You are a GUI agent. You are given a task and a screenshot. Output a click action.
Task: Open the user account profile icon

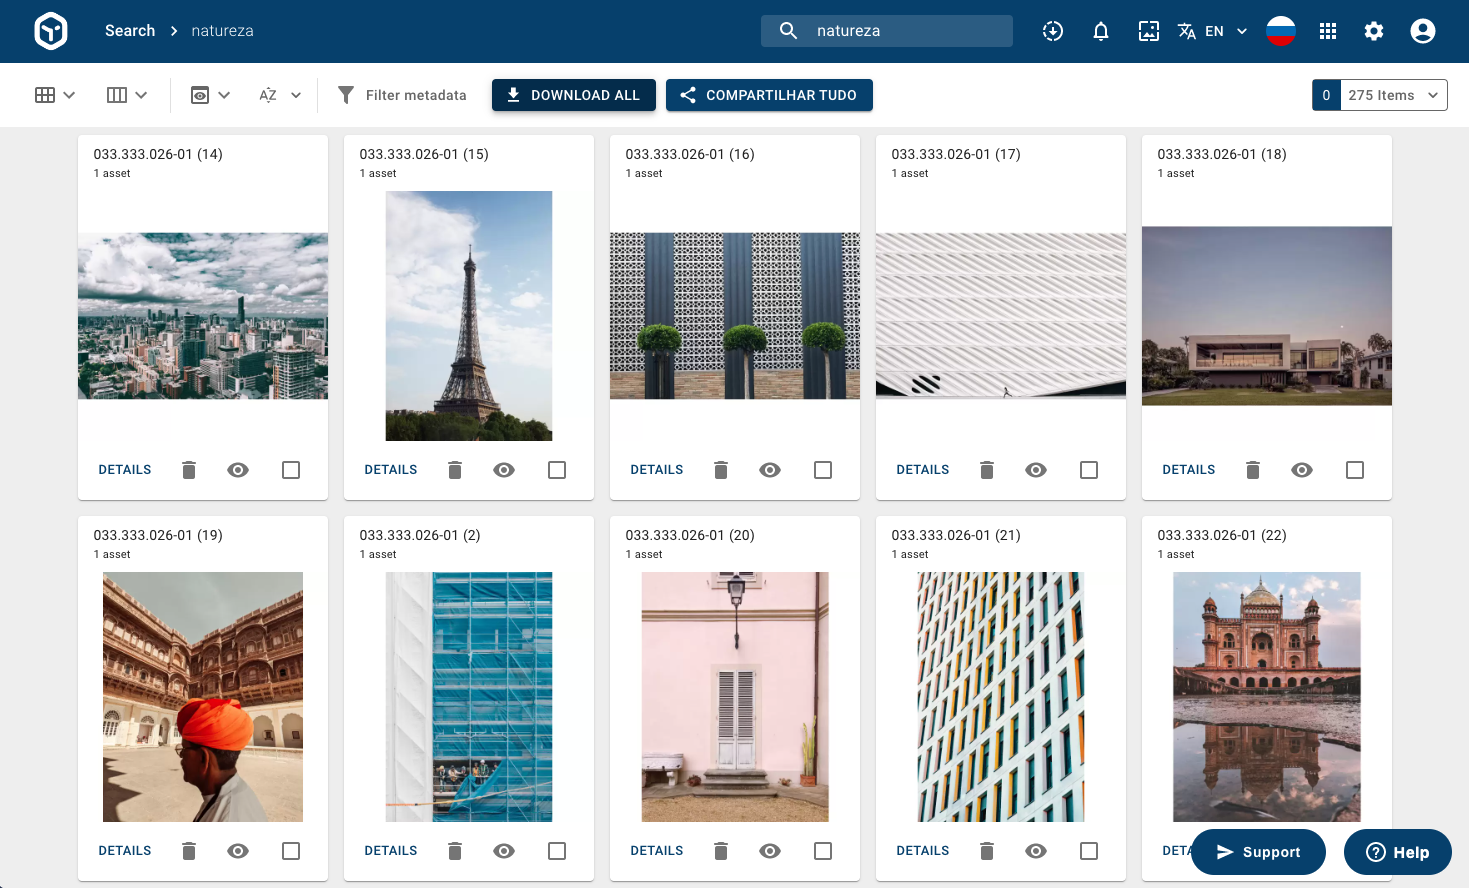[1423, 31]
